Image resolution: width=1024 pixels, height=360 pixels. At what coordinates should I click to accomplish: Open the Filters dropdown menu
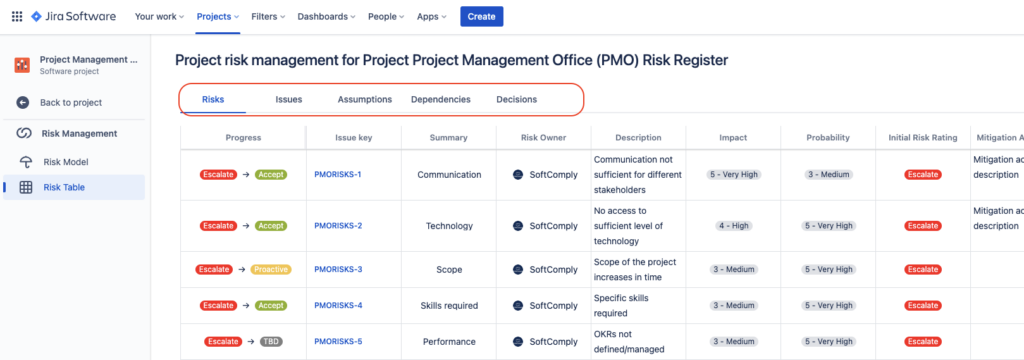[x=268, y=16]
